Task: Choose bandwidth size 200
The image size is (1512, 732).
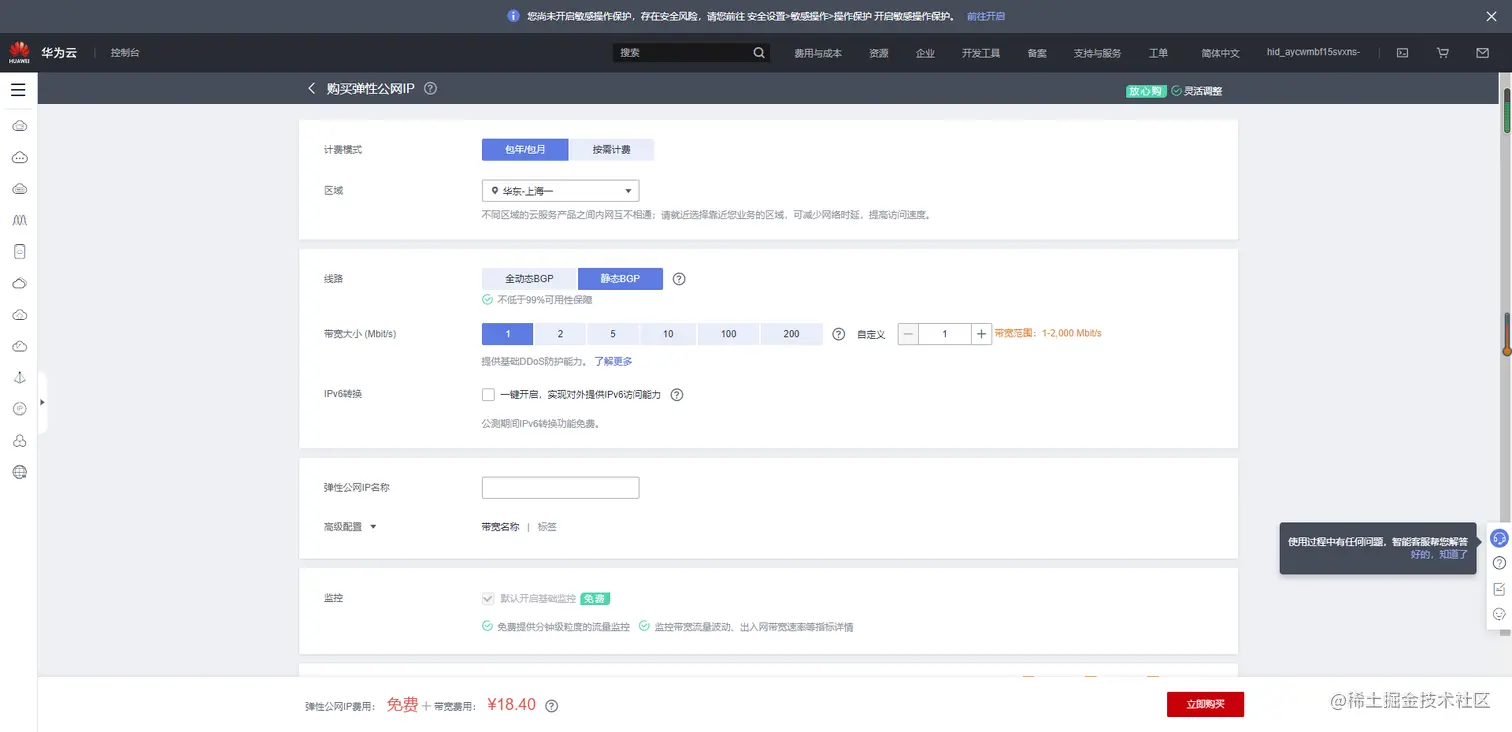Action: [791, 334]
